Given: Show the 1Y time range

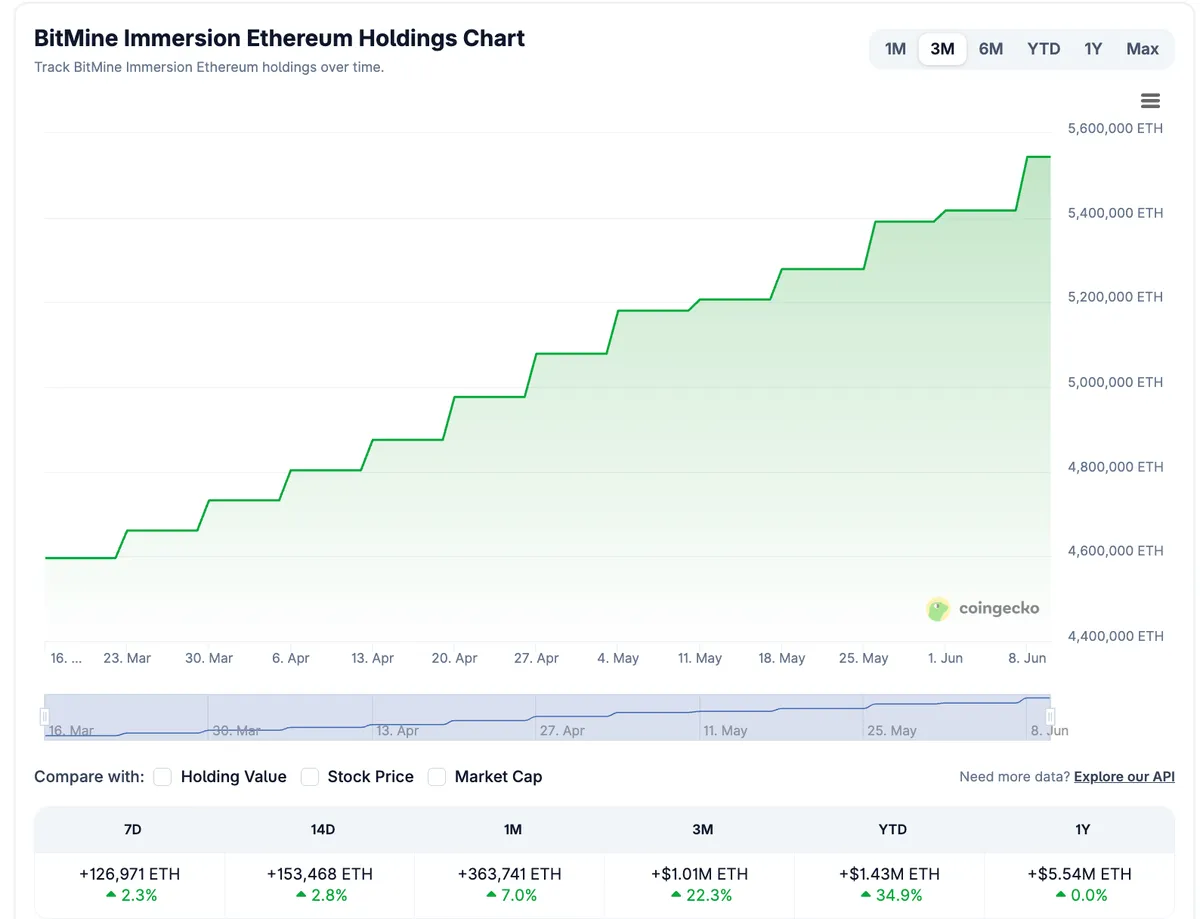Looking at the screenshot, I should pyautogui.click(x=1093, y=49).
